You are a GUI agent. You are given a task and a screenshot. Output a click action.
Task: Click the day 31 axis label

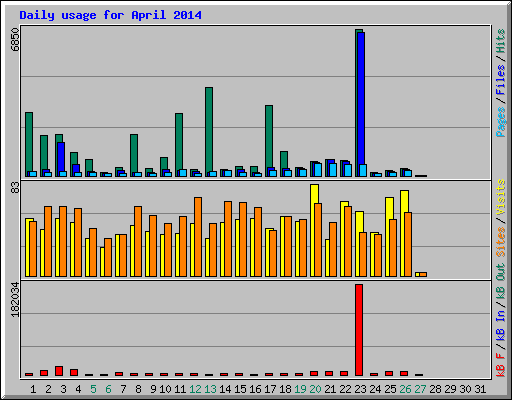480,389
